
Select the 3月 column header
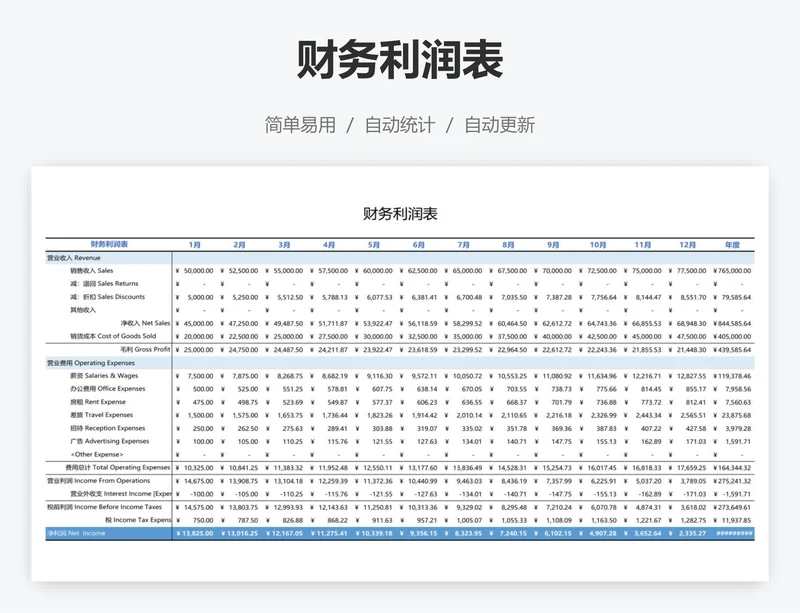point(284,245)
